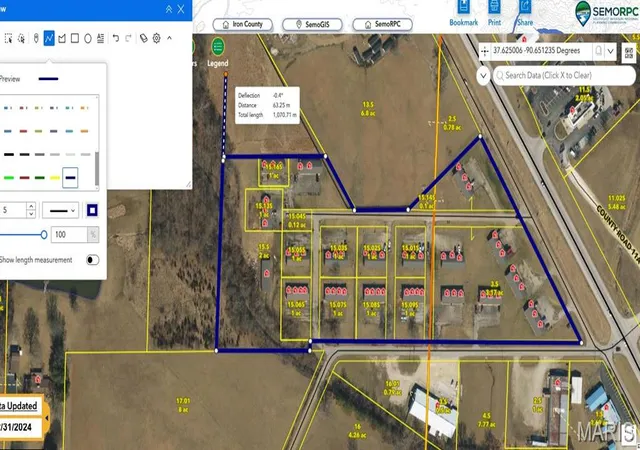Click the line style list scrollbar
This screenshot has width=640, height=450.
(x=97, y=169)
